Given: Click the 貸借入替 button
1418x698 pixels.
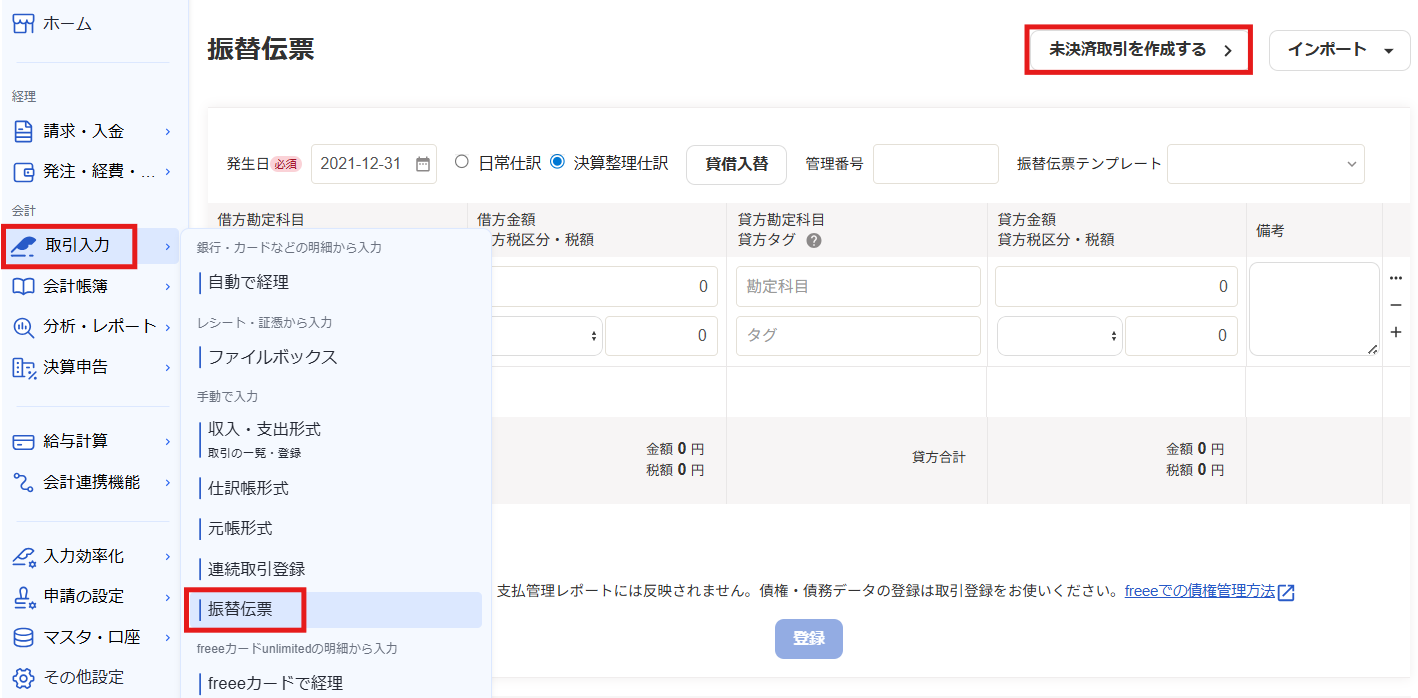Looking at the screenshot, I should 736,164.
